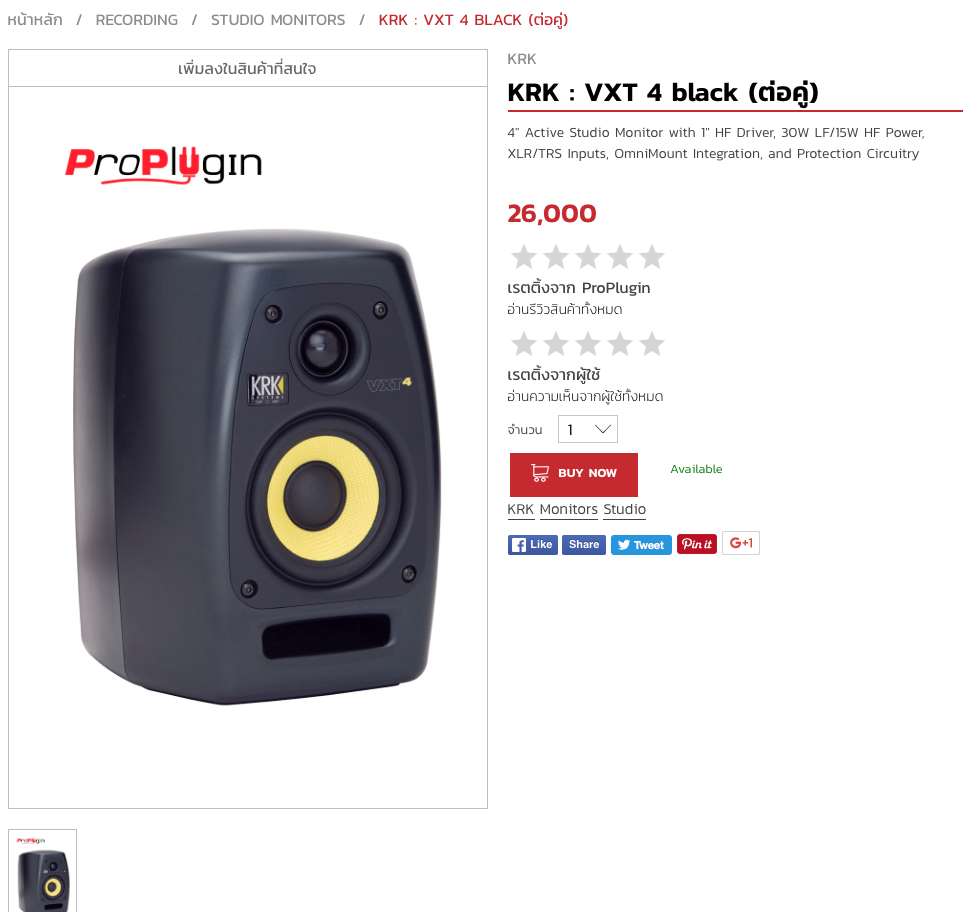Click the third star in user rating
The width and height of the screenshot is (978, 912).
(x=588, y=344)
